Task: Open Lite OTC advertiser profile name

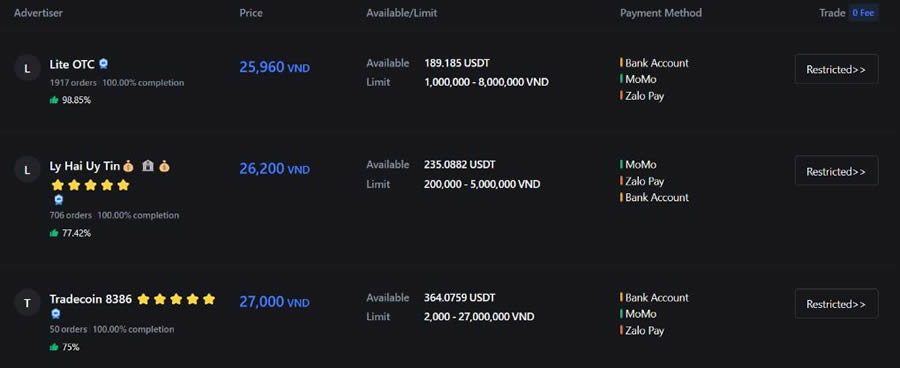Action: click(72, 64)
